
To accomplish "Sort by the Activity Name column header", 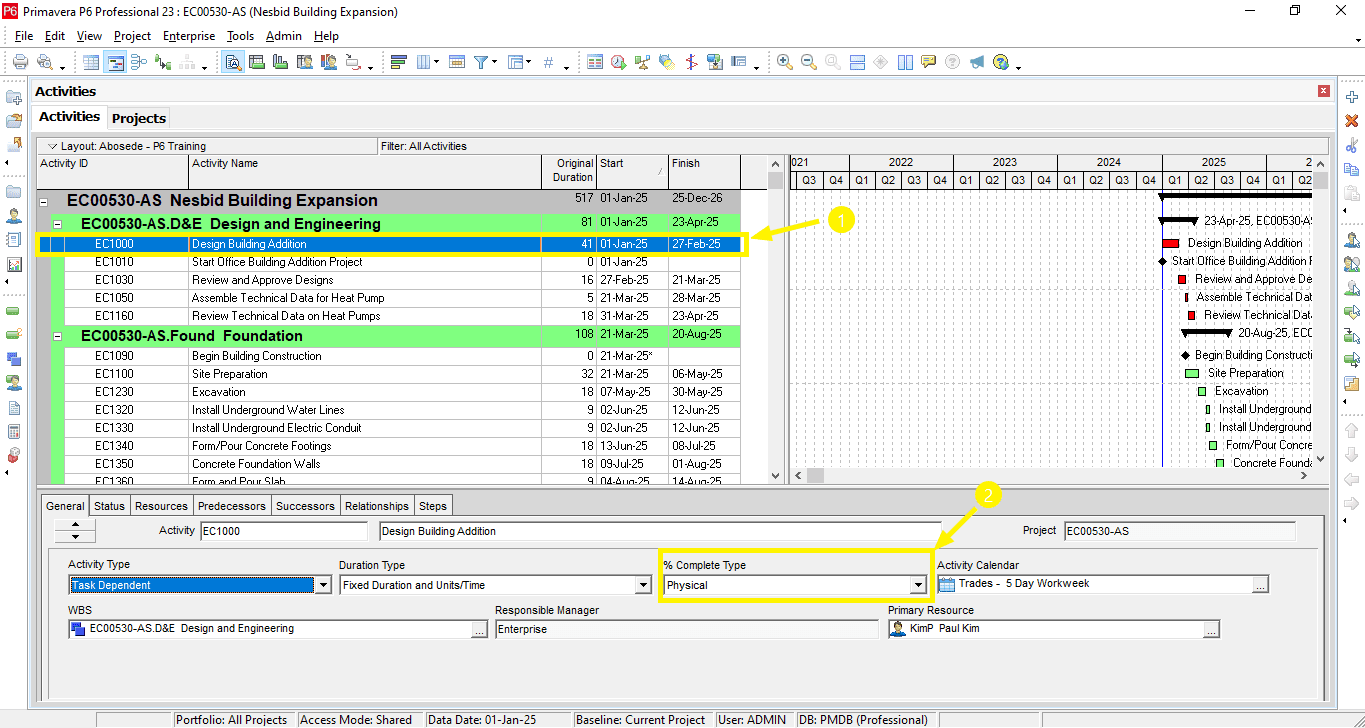I will (365, 171).
